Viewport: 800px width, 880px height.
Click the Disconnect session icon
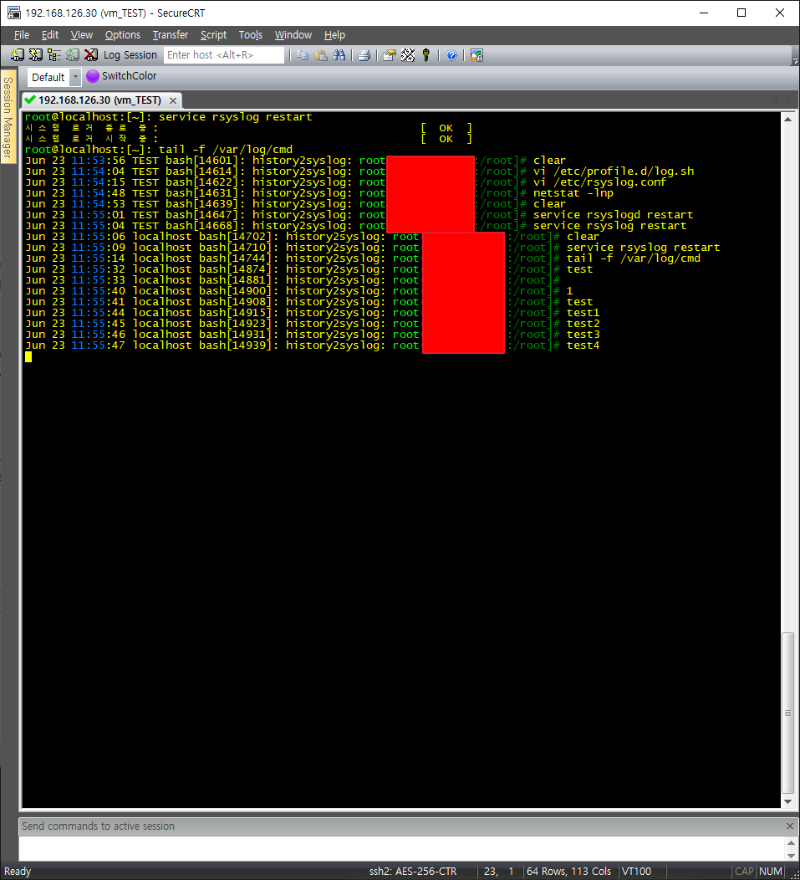pos(90,55)
